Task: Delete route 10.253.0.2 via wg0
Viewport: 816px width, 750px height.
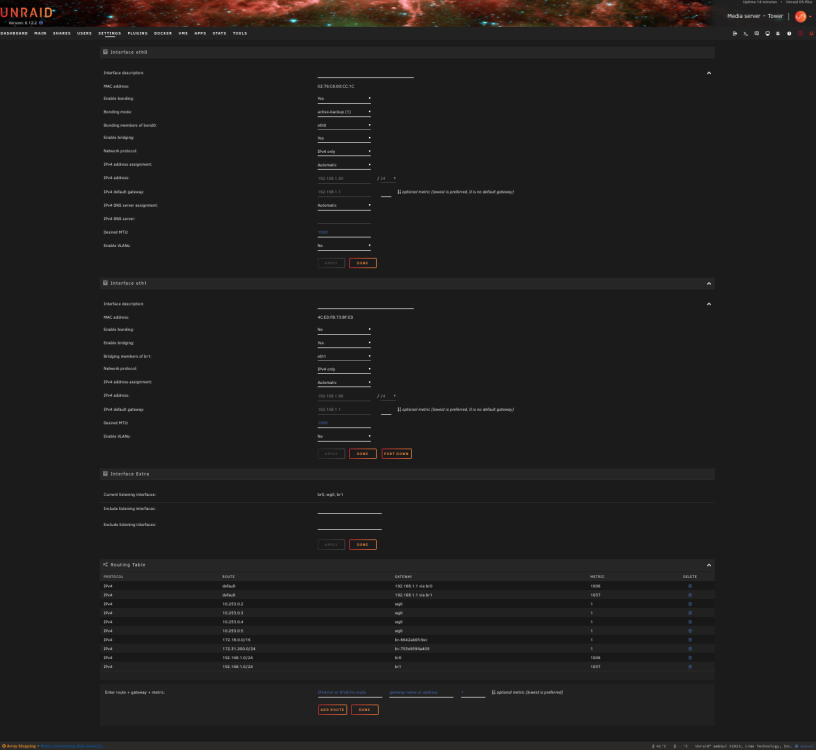Action: coord(690,604)
